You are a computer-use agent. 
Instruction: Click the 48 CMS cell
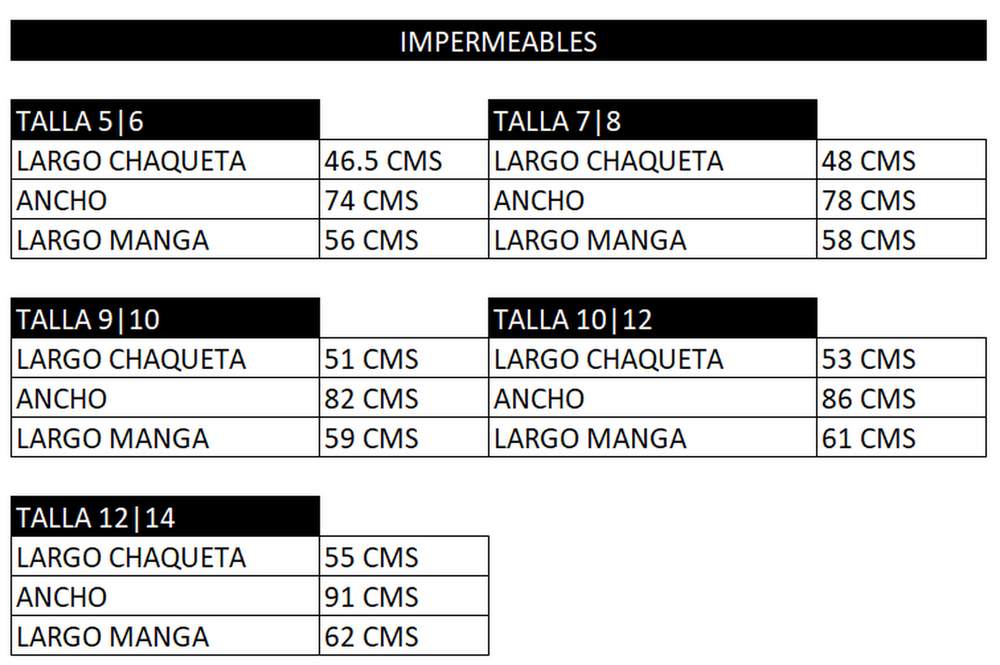[900, 160]
